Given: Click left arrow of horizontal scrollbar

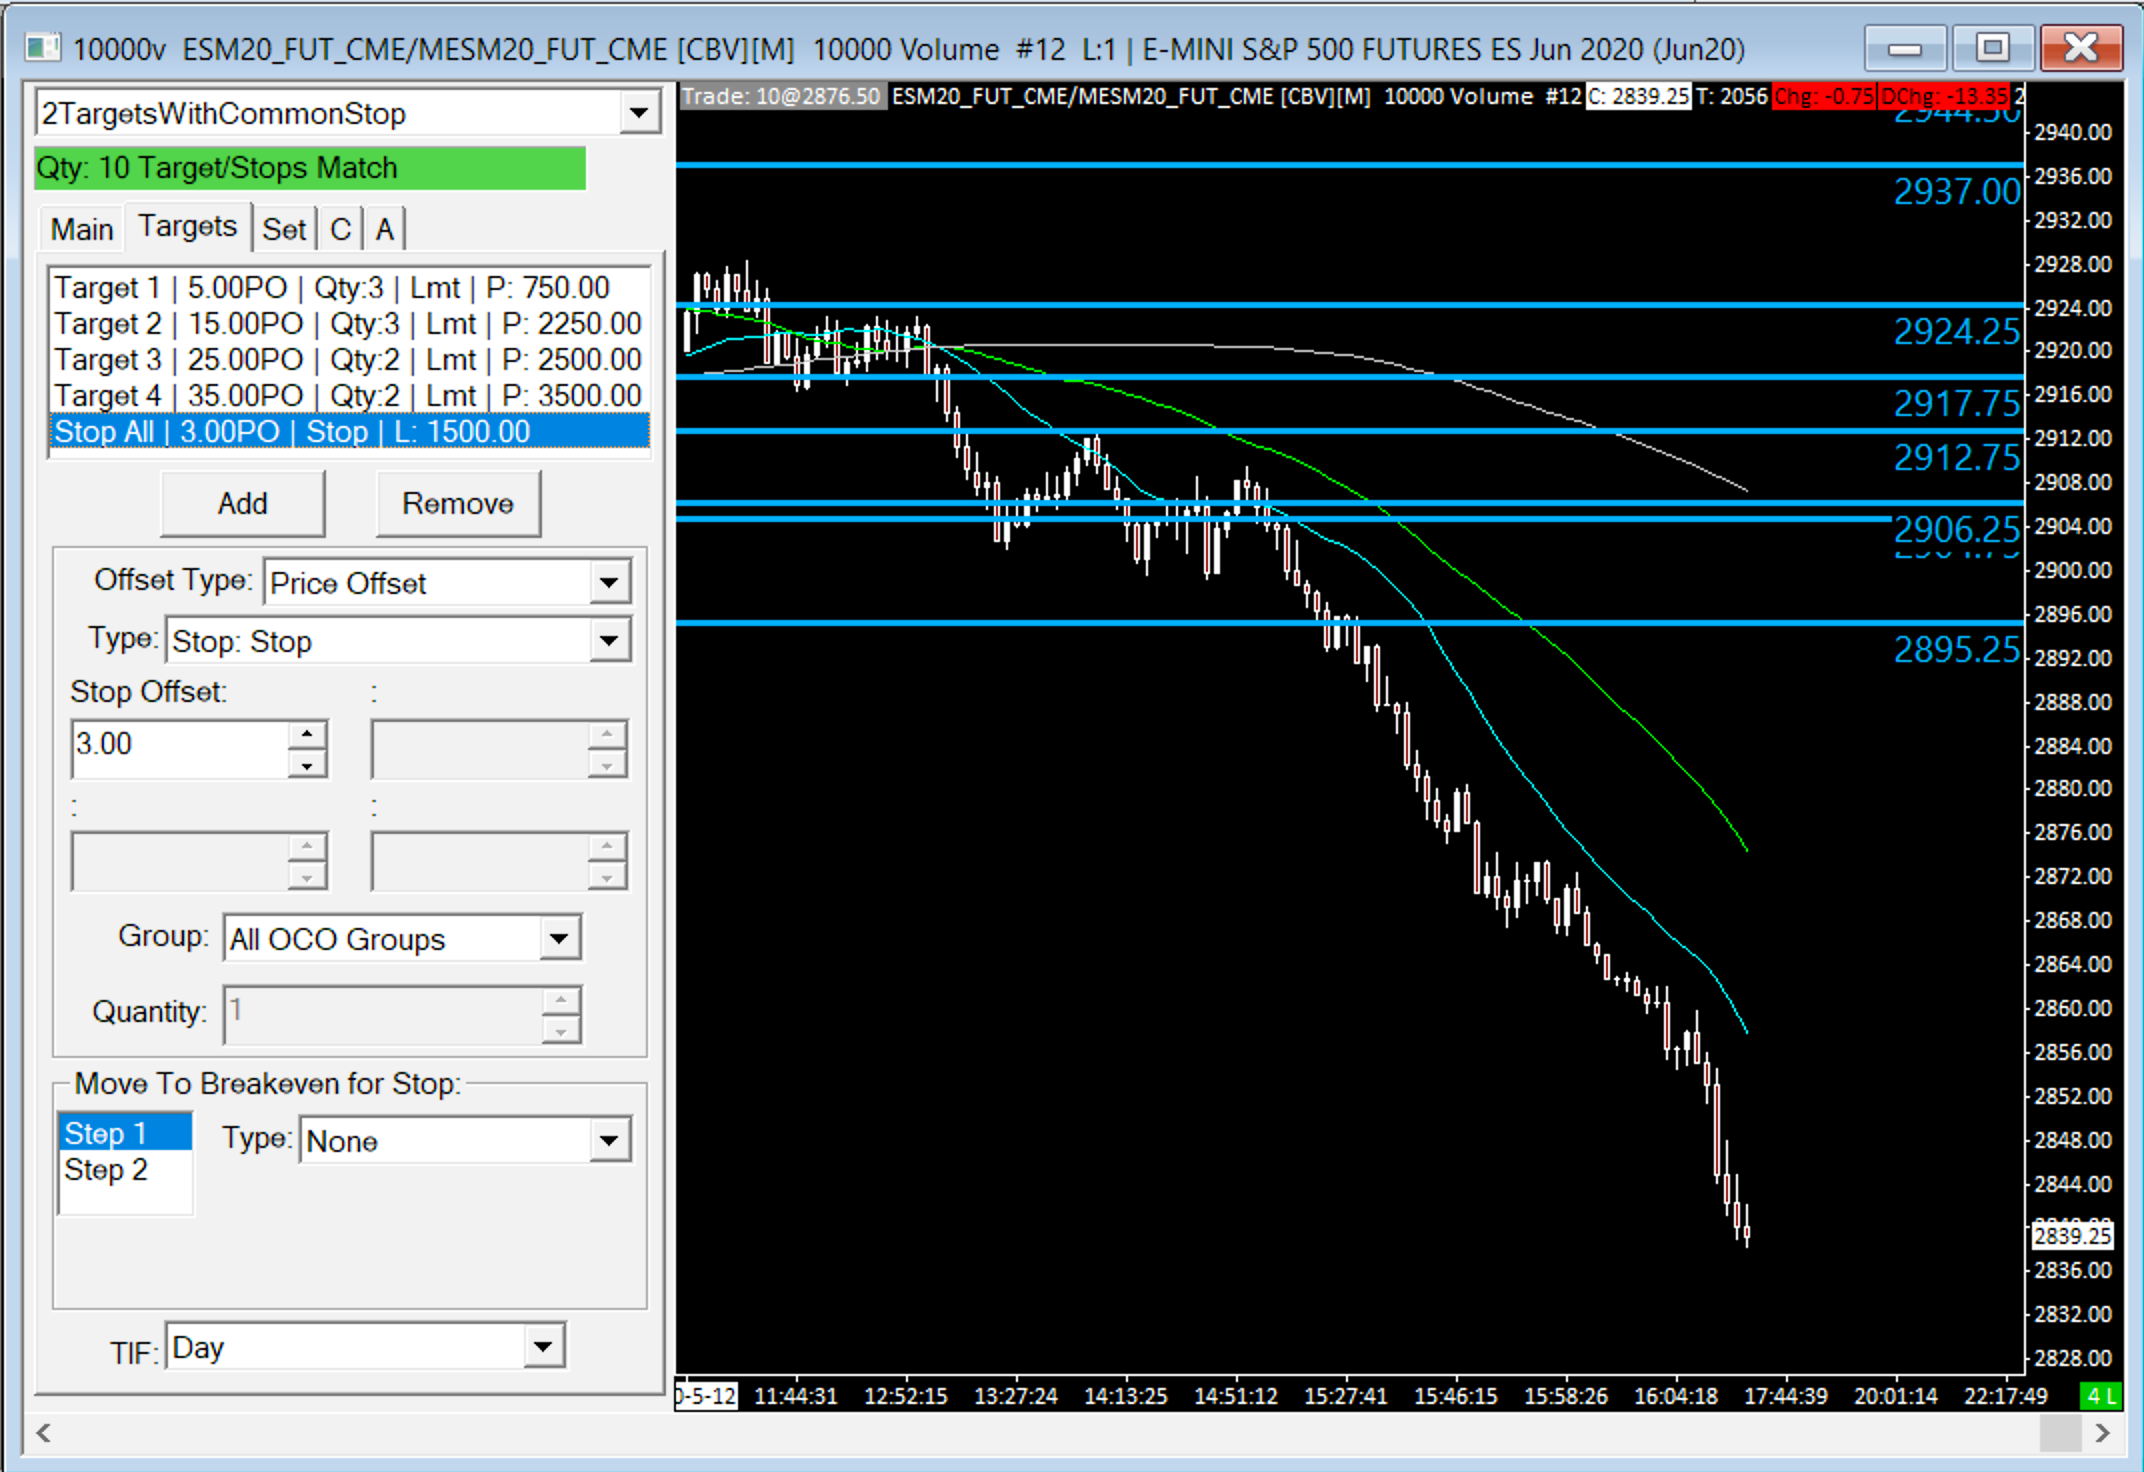Looking at the screenshot, I should click(43, 1433).
